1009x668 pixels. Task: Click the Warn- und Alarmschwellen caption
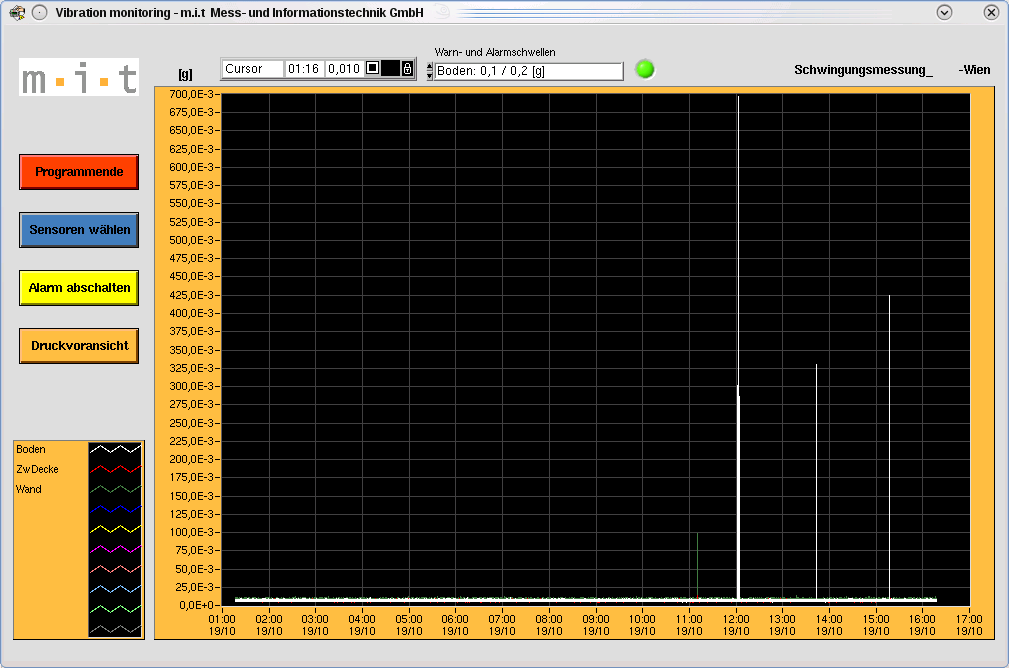pyautogui.click(x=495, y=52)
